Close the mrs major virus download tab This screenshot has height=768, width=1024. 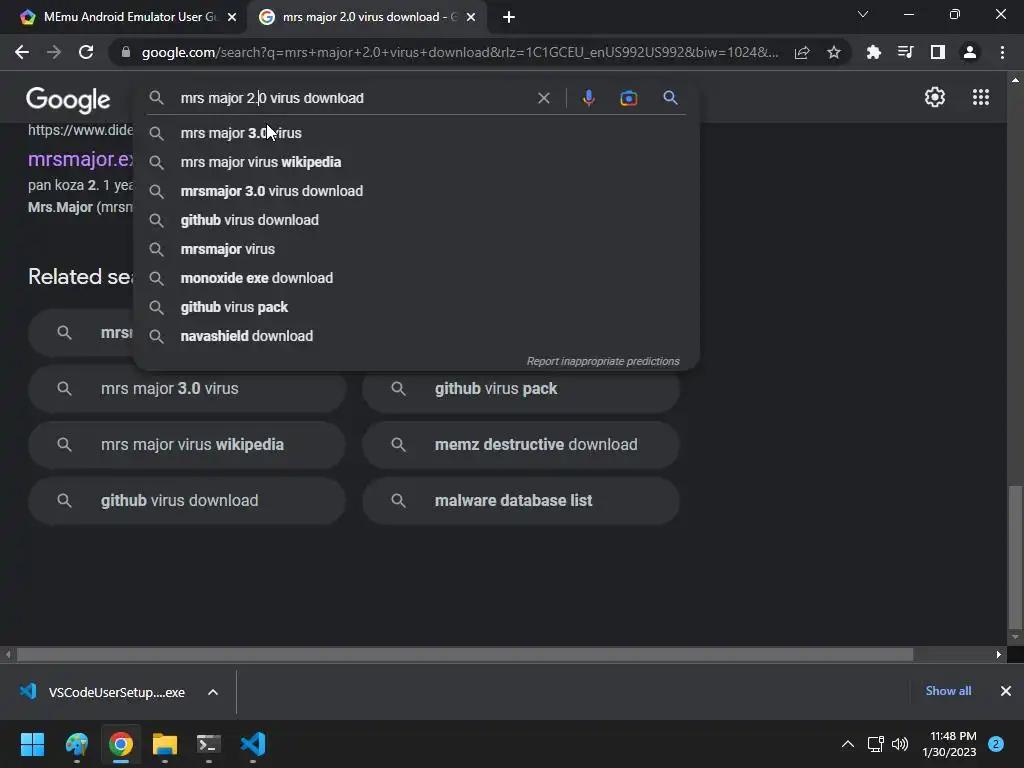click(x=471, y=18)
